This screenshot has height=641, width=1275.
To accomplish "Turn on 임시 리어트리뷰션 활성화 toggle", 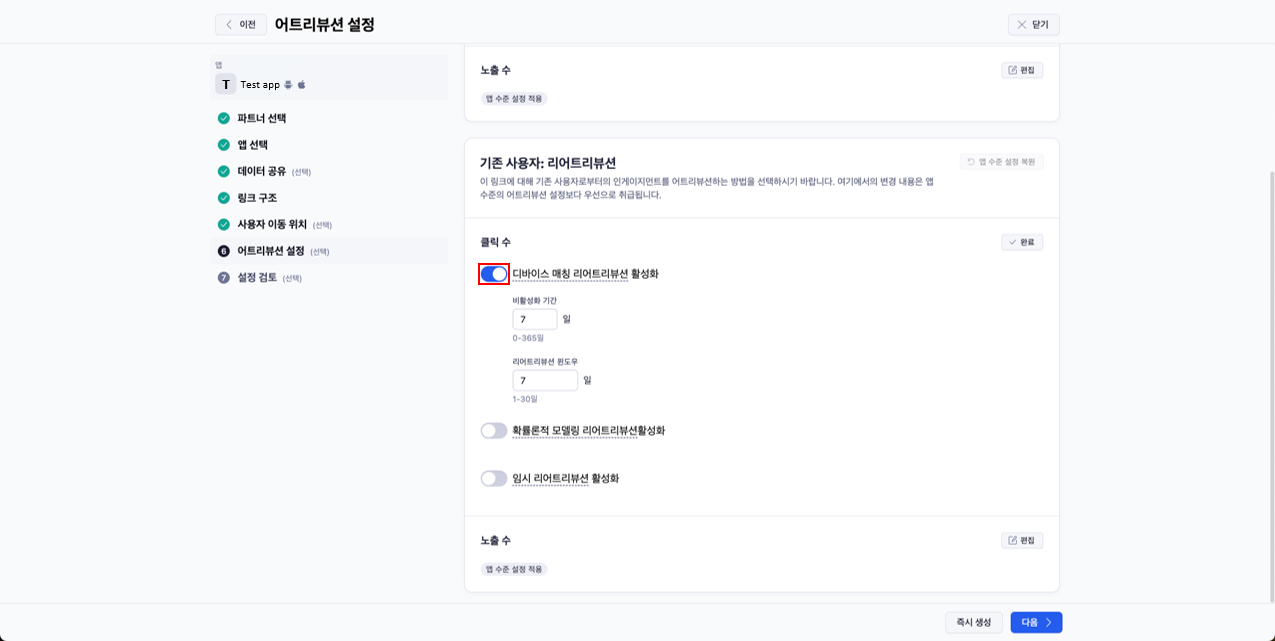I will click(x=494, y=479).
